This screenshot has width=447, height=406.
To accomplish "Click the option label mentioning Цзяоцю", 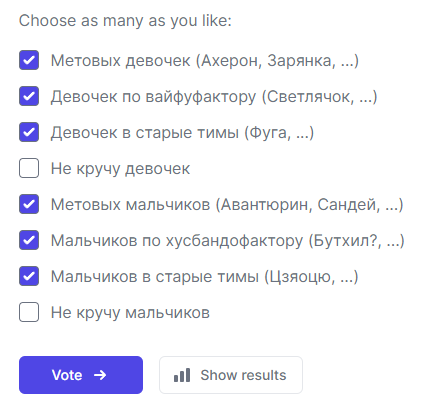I will click(x=205, y=277).
